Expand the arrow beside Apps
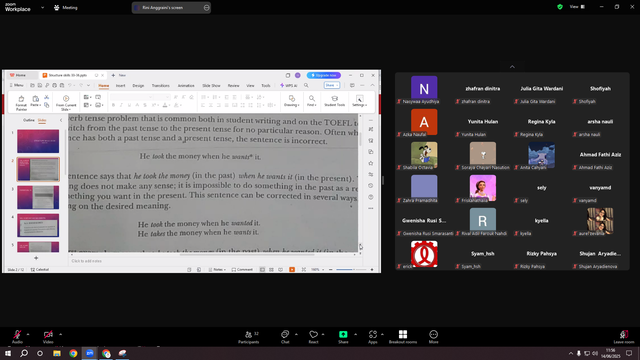The image size is (640, 360). (x=382, y=334)
